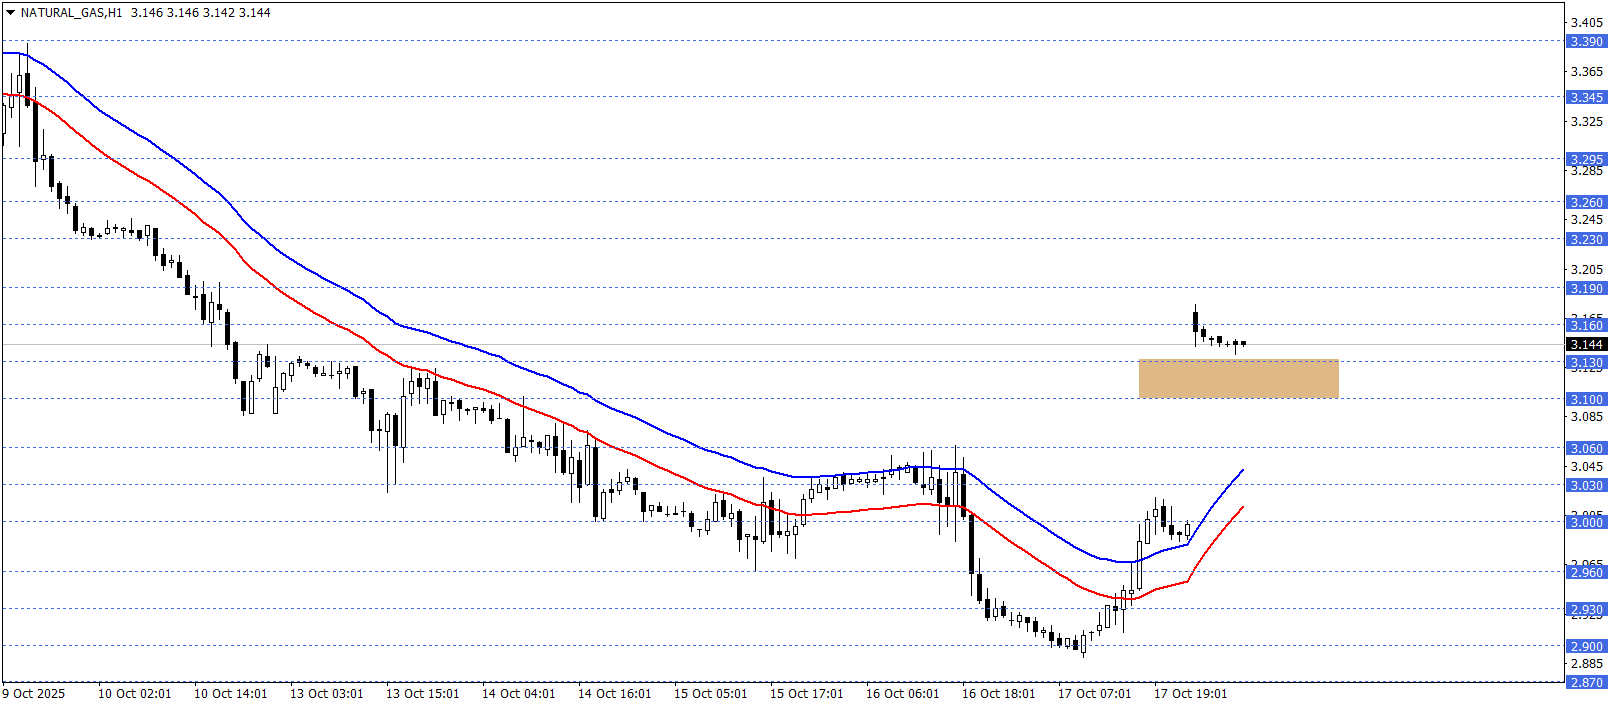Viewport: 1614px width, 706px height.
Task: Click the 2.870 label at the axis bottom
Action: (1586, 683)
